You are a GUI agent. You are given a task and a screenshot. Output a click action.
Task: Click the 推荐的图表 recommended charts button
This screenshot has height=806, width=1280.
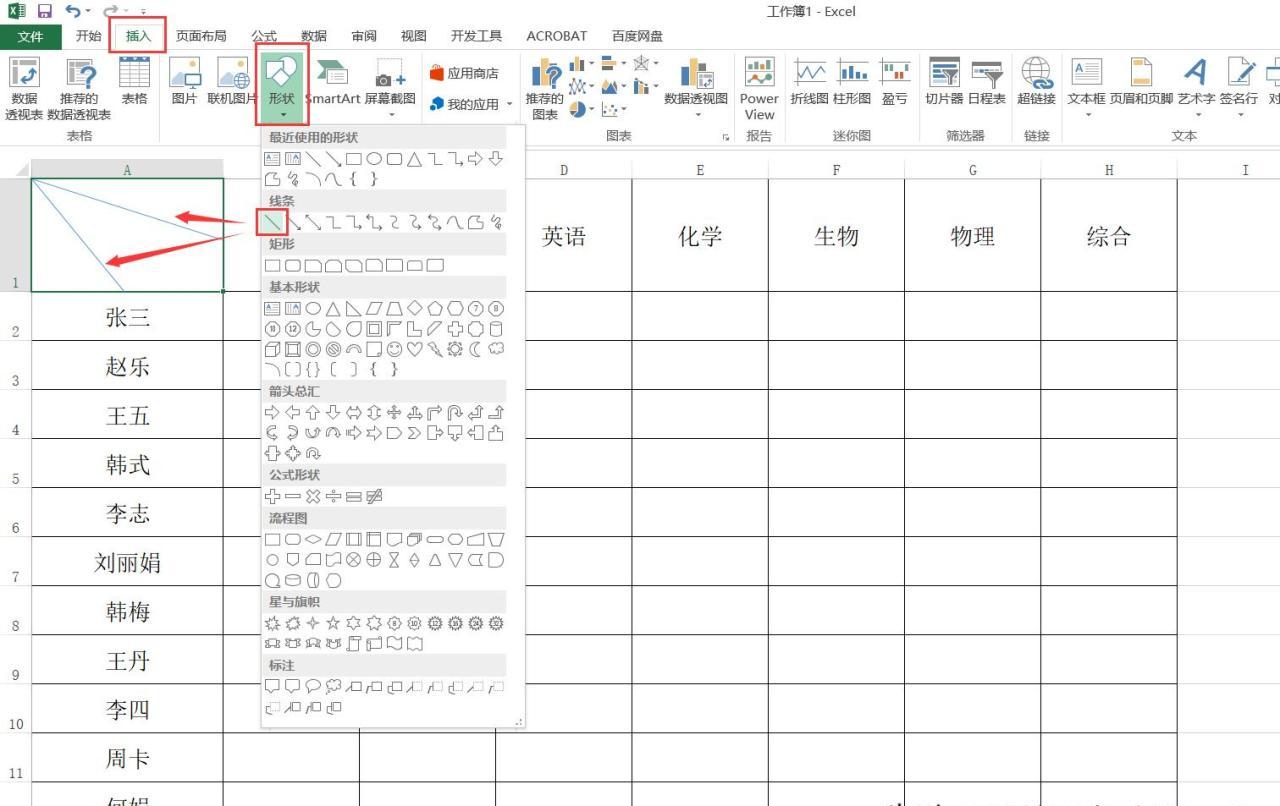pyautogui.click(x=544, y=89)
